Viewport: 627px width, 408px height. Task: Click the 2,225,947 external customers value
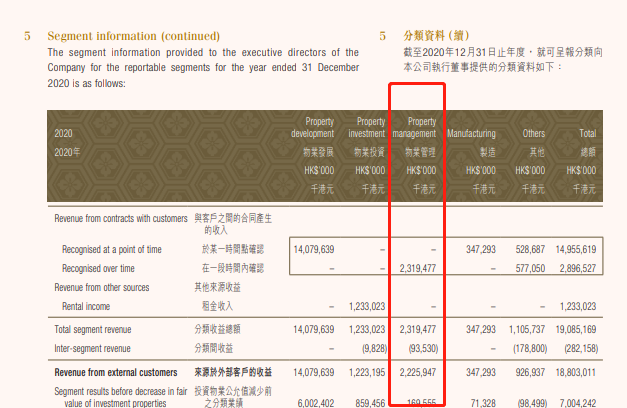coord(415,372)
